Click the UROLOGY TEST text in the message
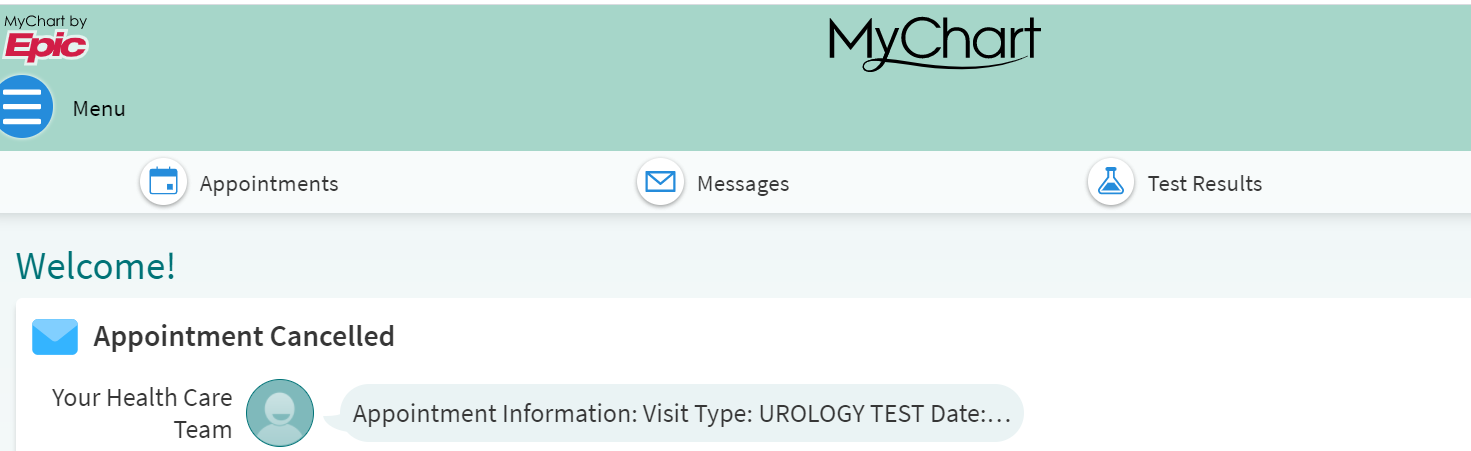The height and width of the screenshot is (451, 1471). (842, 414)
